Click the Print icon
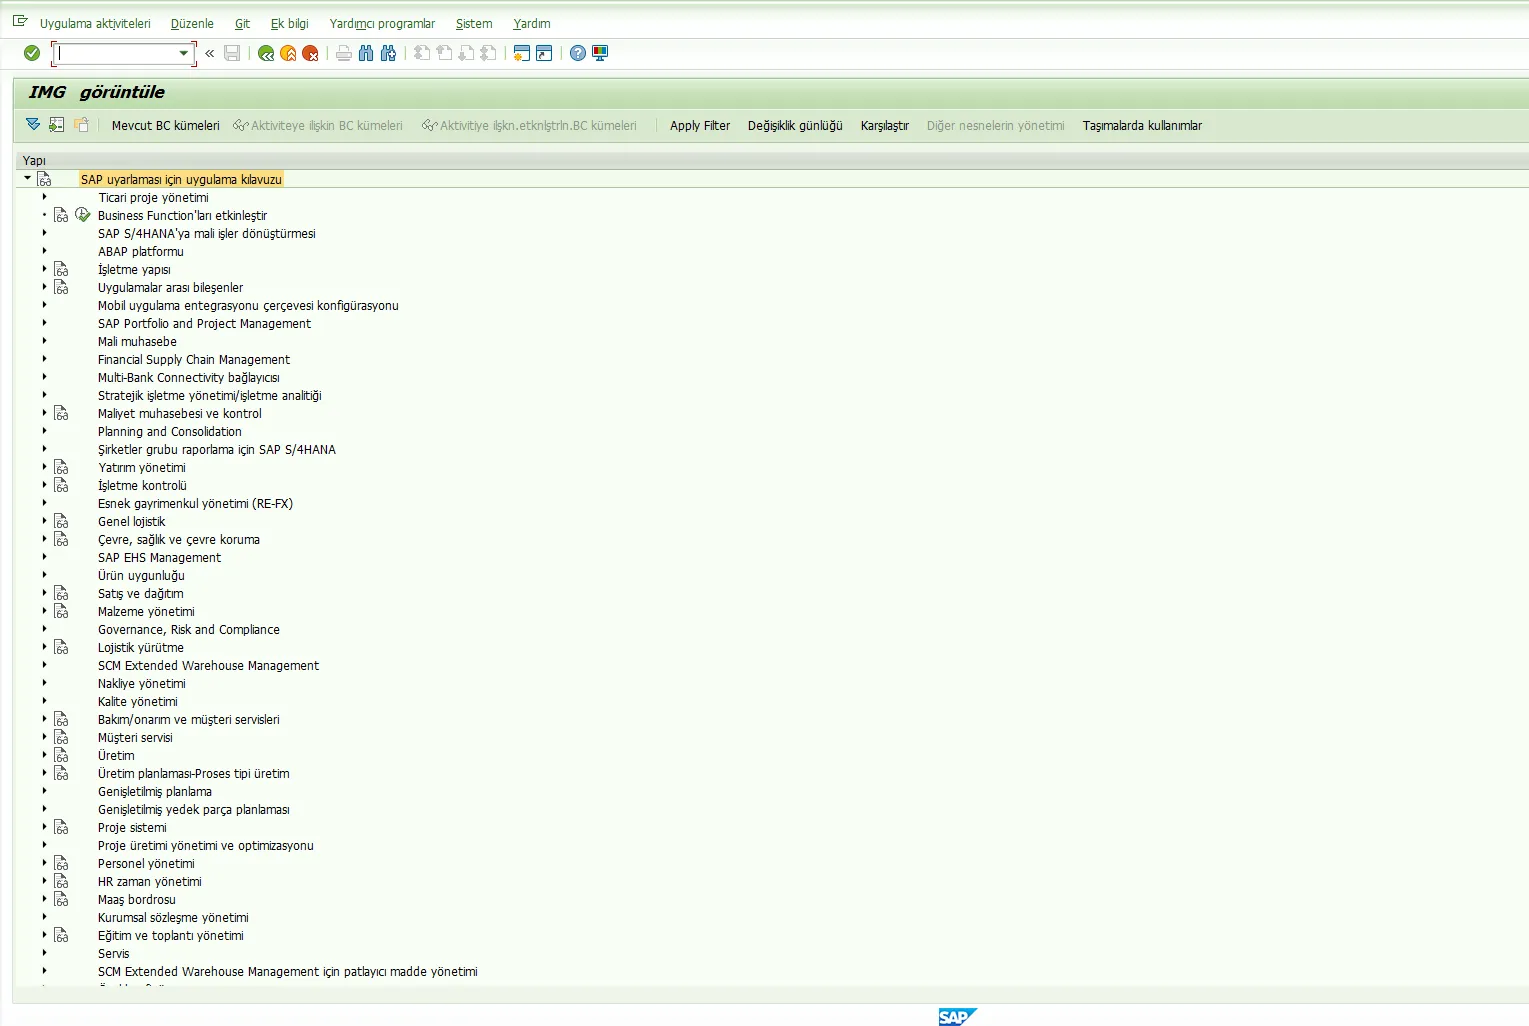 pyautogui.click(x=344, y=53)
